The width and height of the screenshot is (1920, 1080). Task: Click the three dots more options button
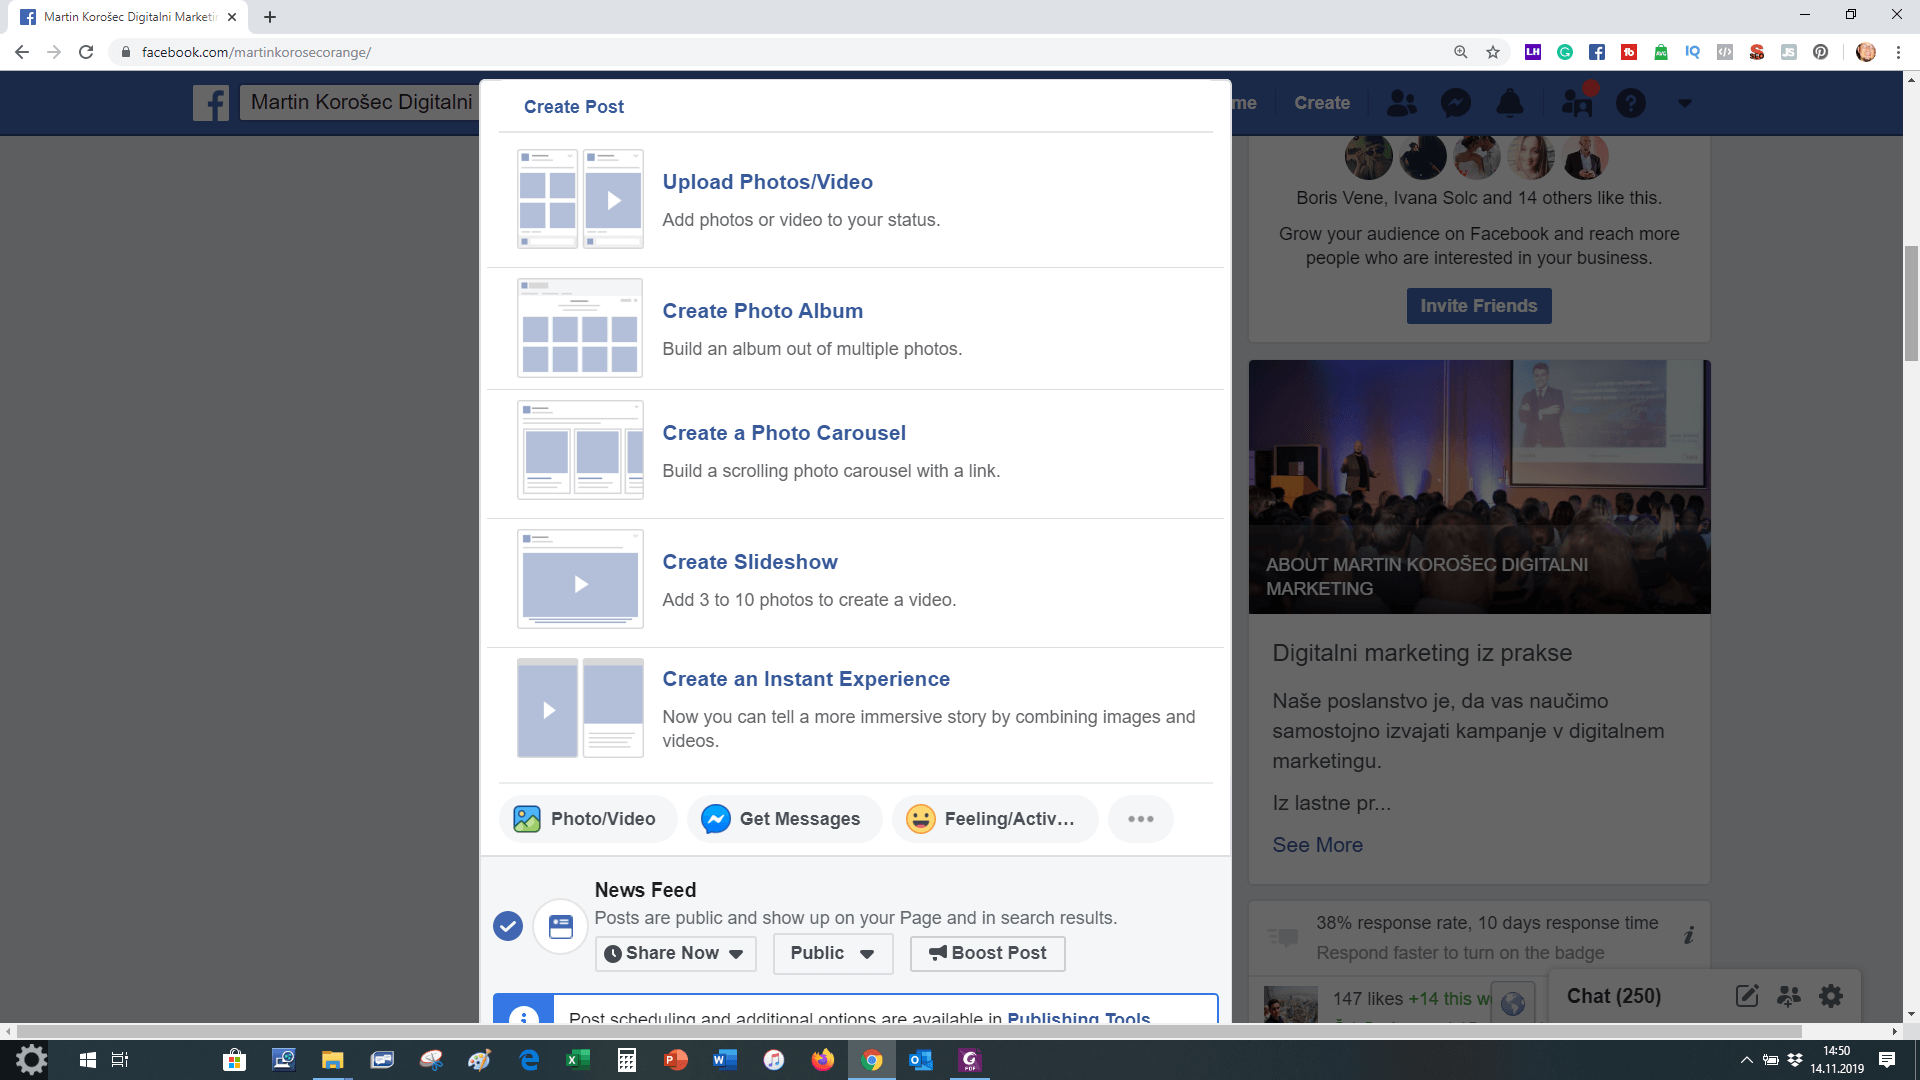tap(1140, 819)
